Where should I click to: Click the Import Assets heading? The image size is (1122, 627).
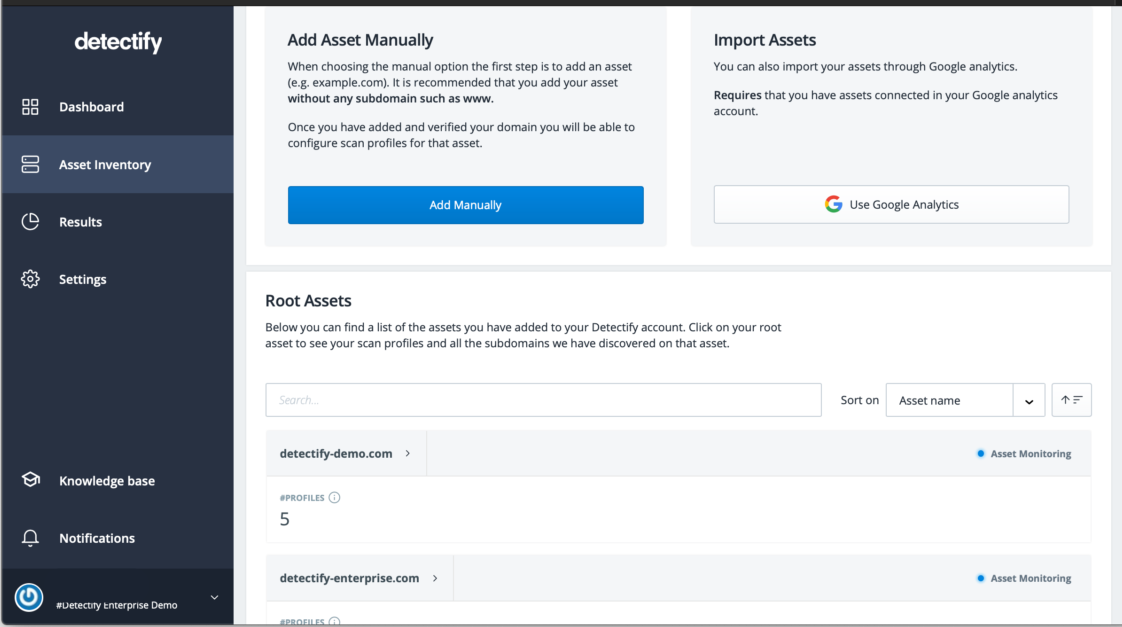764,40
